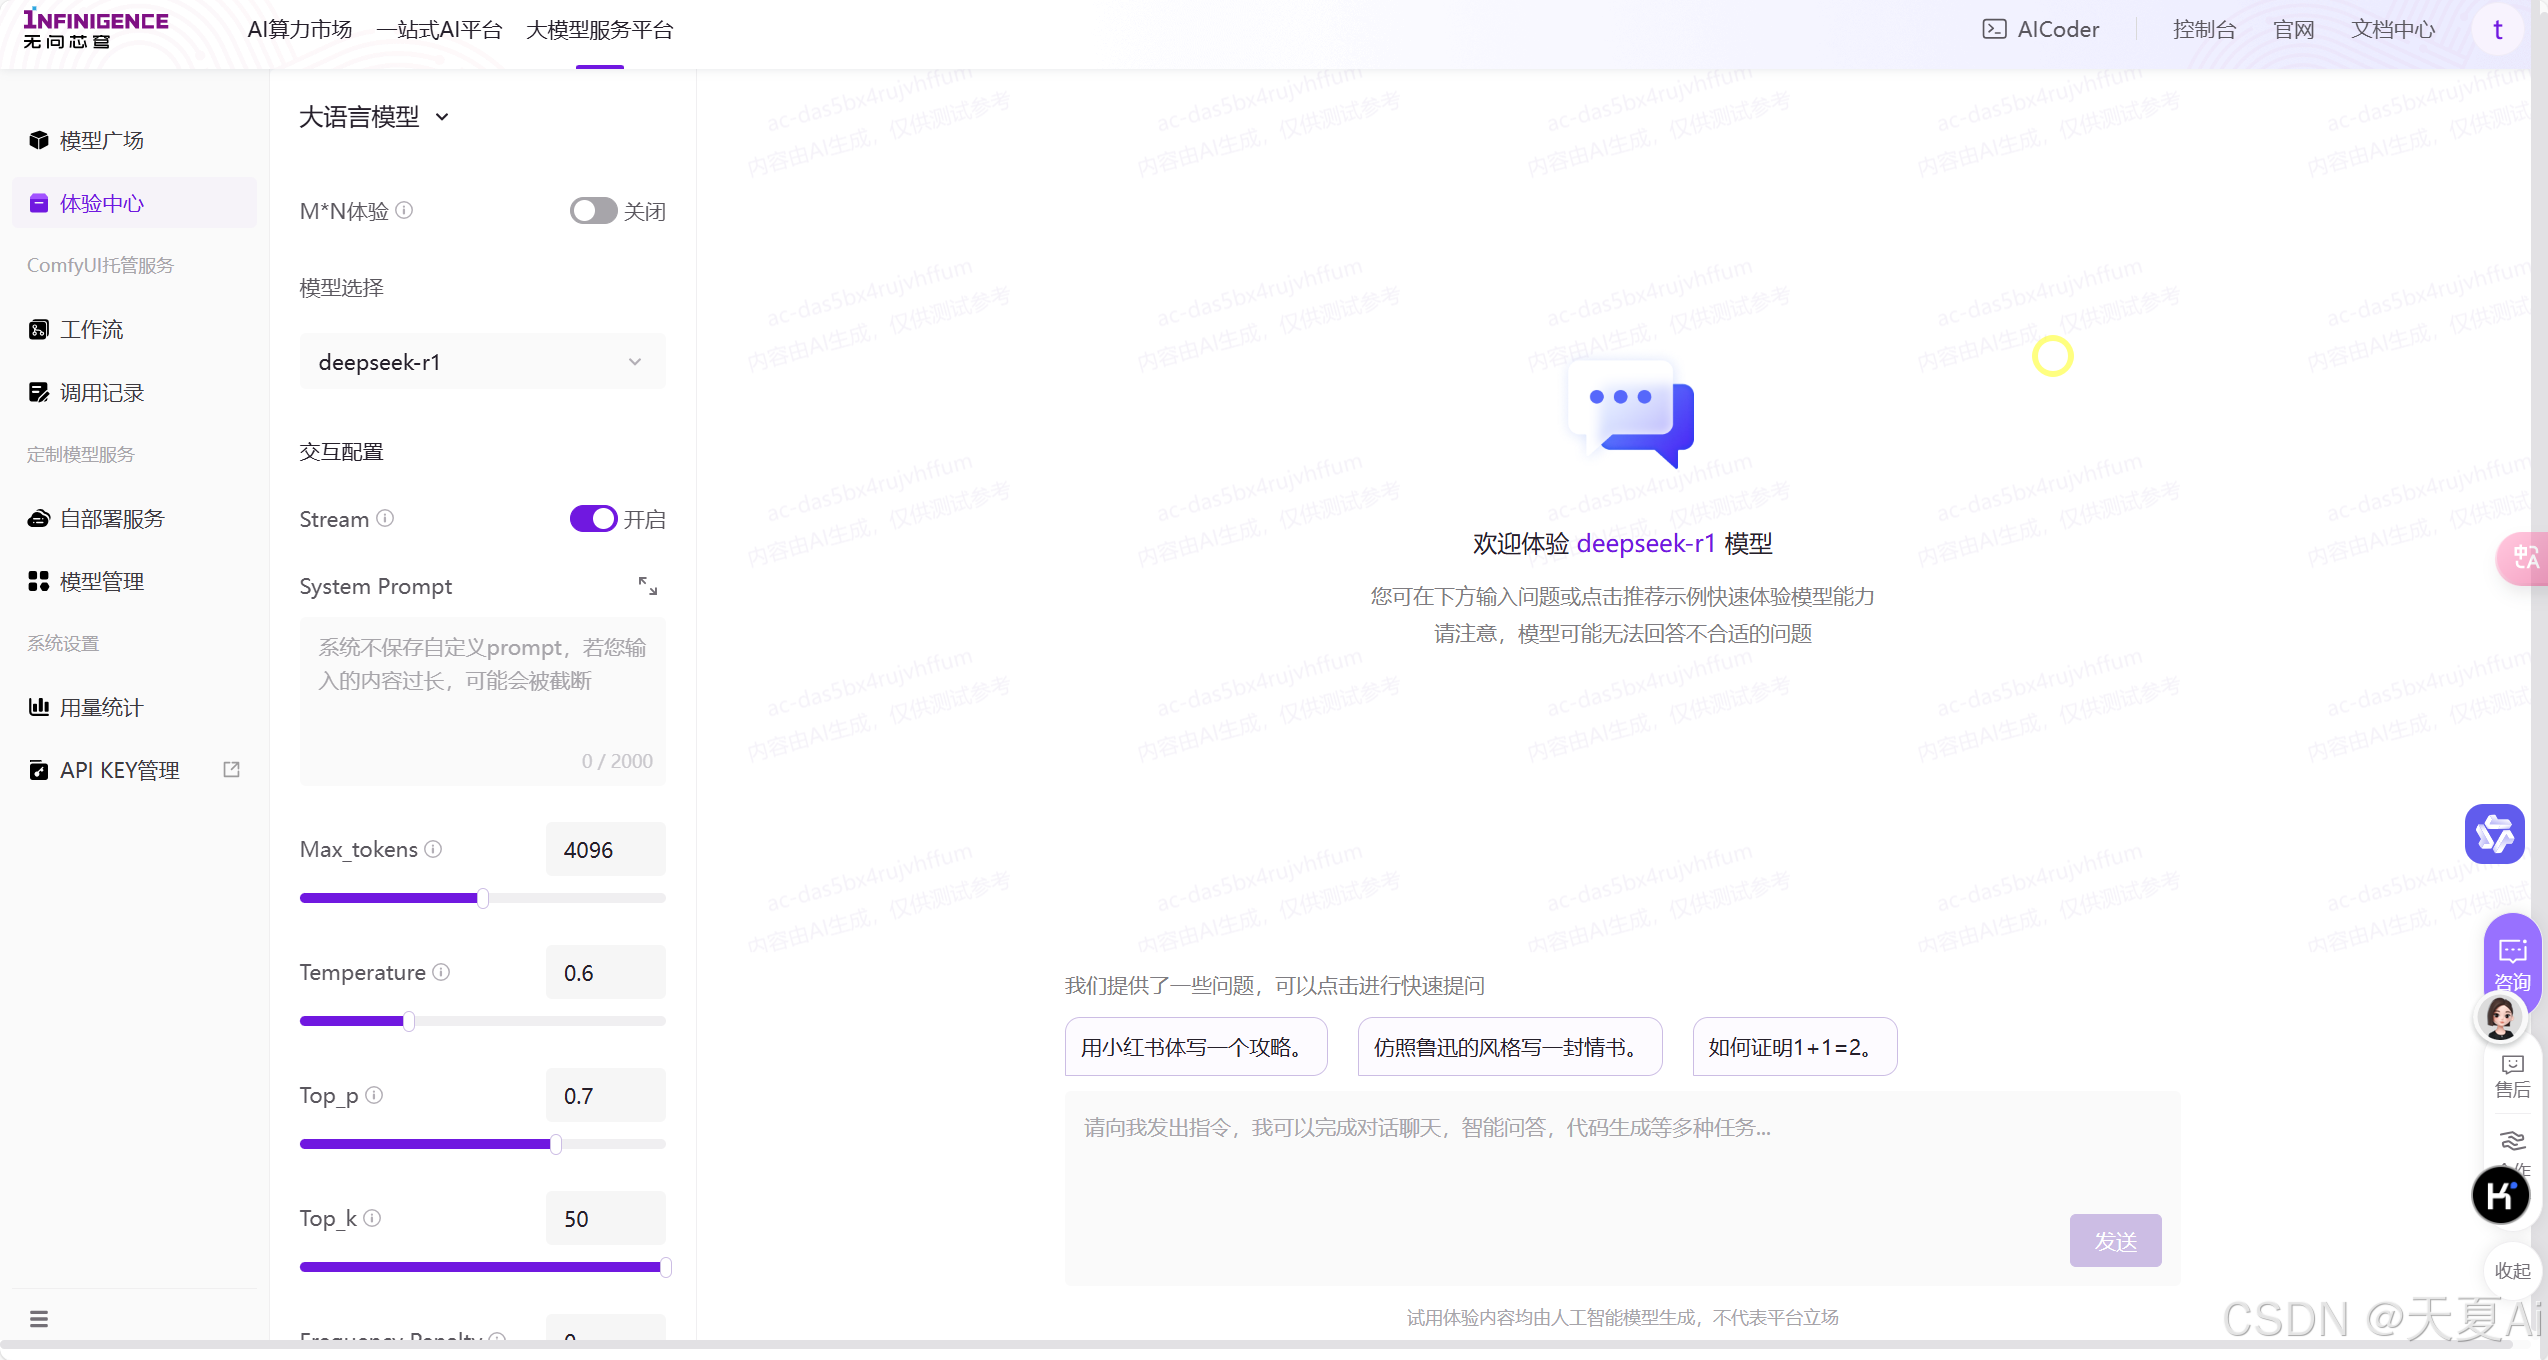Select prompt 仿照鲁迅的风格写一封情书。
The width and height of the screenshot is (2548, 1360).
tap(1509, 1047)
